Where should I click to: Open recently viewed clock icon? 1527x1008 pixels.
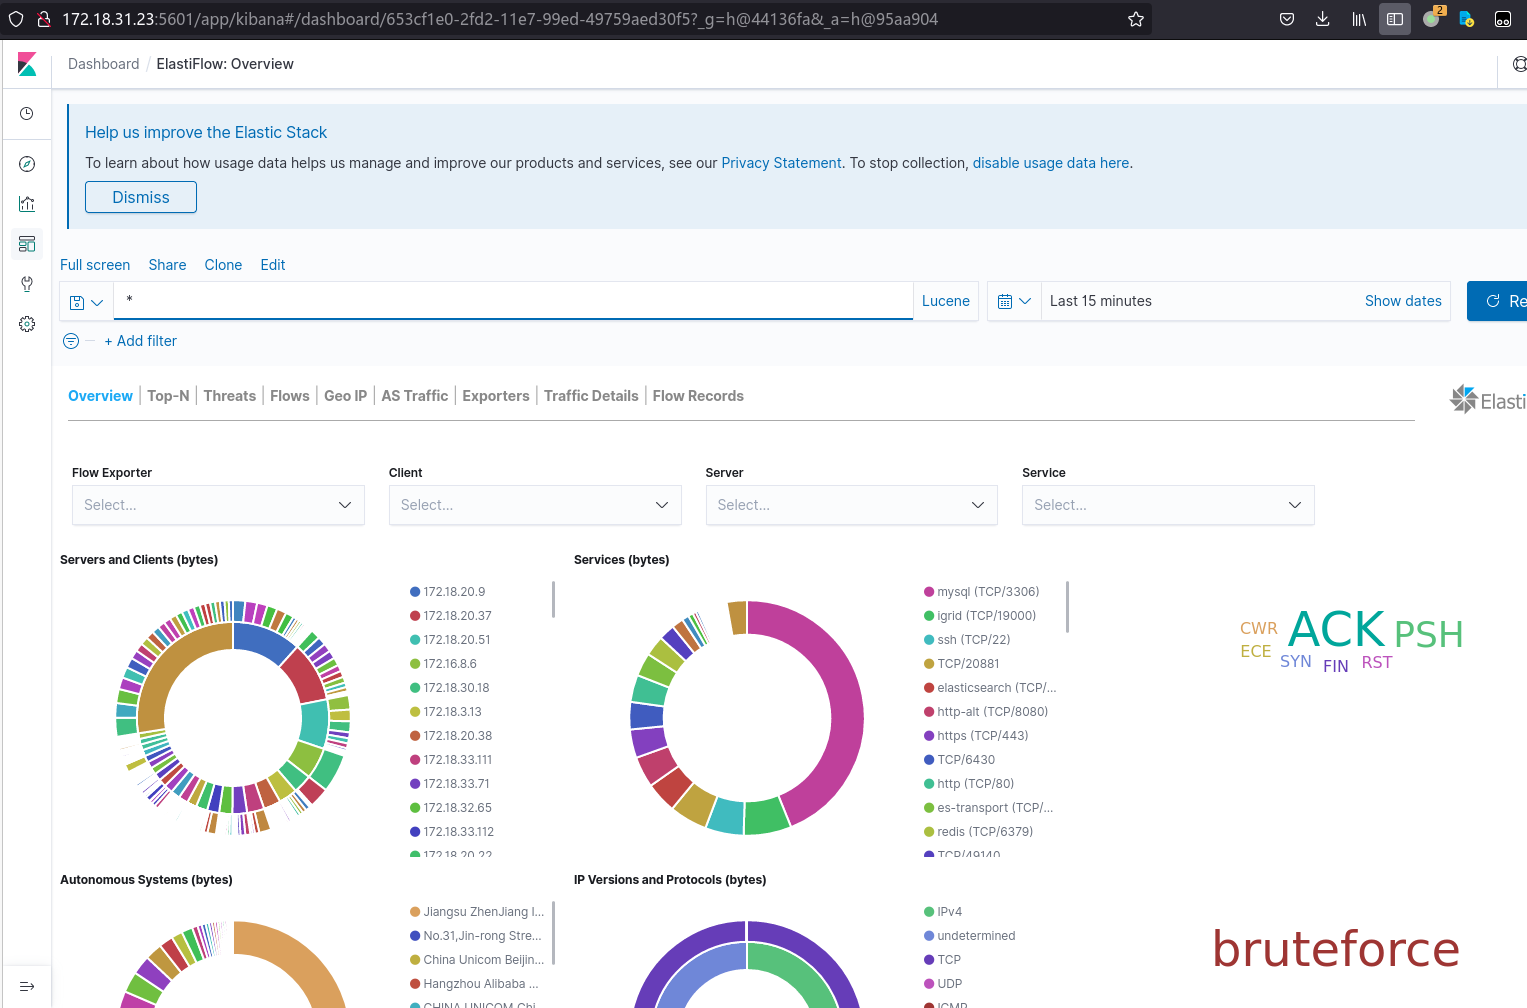click(x=27, y=114)
